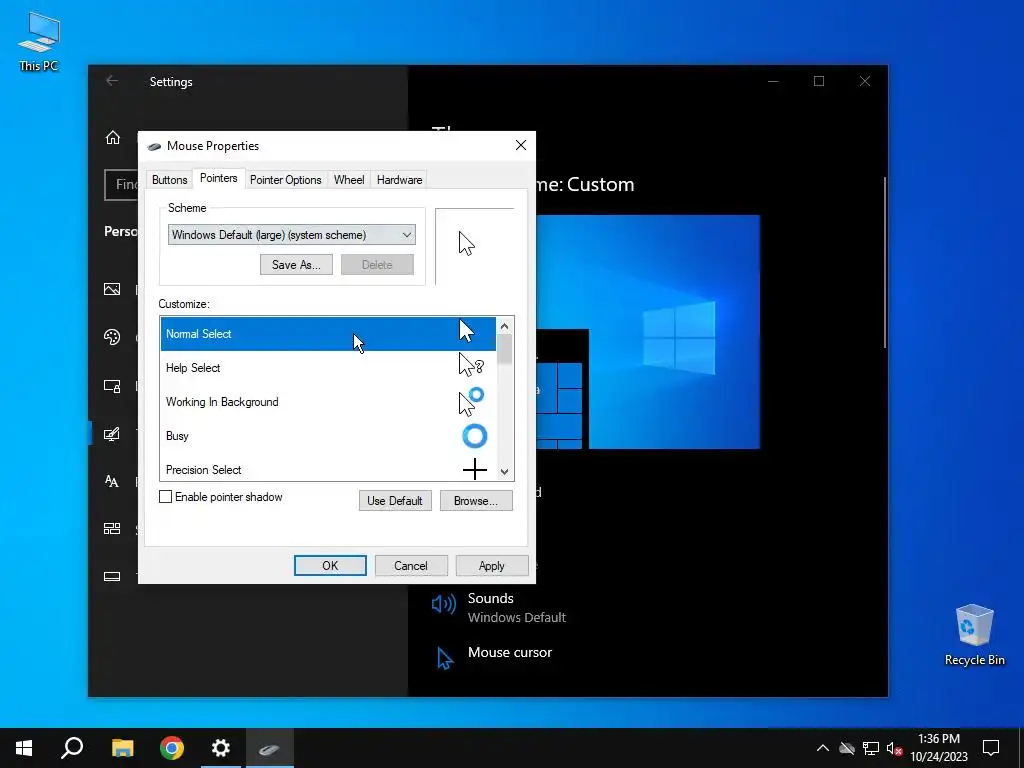Click the Cancel button
1024x768 pixels.
click(411, 566)
